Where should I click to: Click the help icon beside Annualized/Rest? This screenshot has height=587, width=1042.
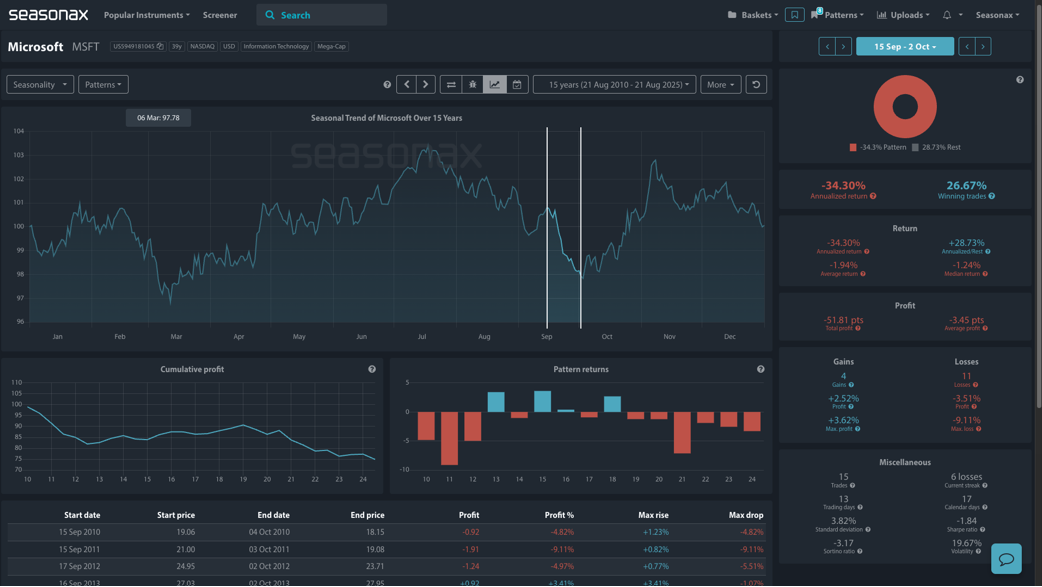[988, 251]
